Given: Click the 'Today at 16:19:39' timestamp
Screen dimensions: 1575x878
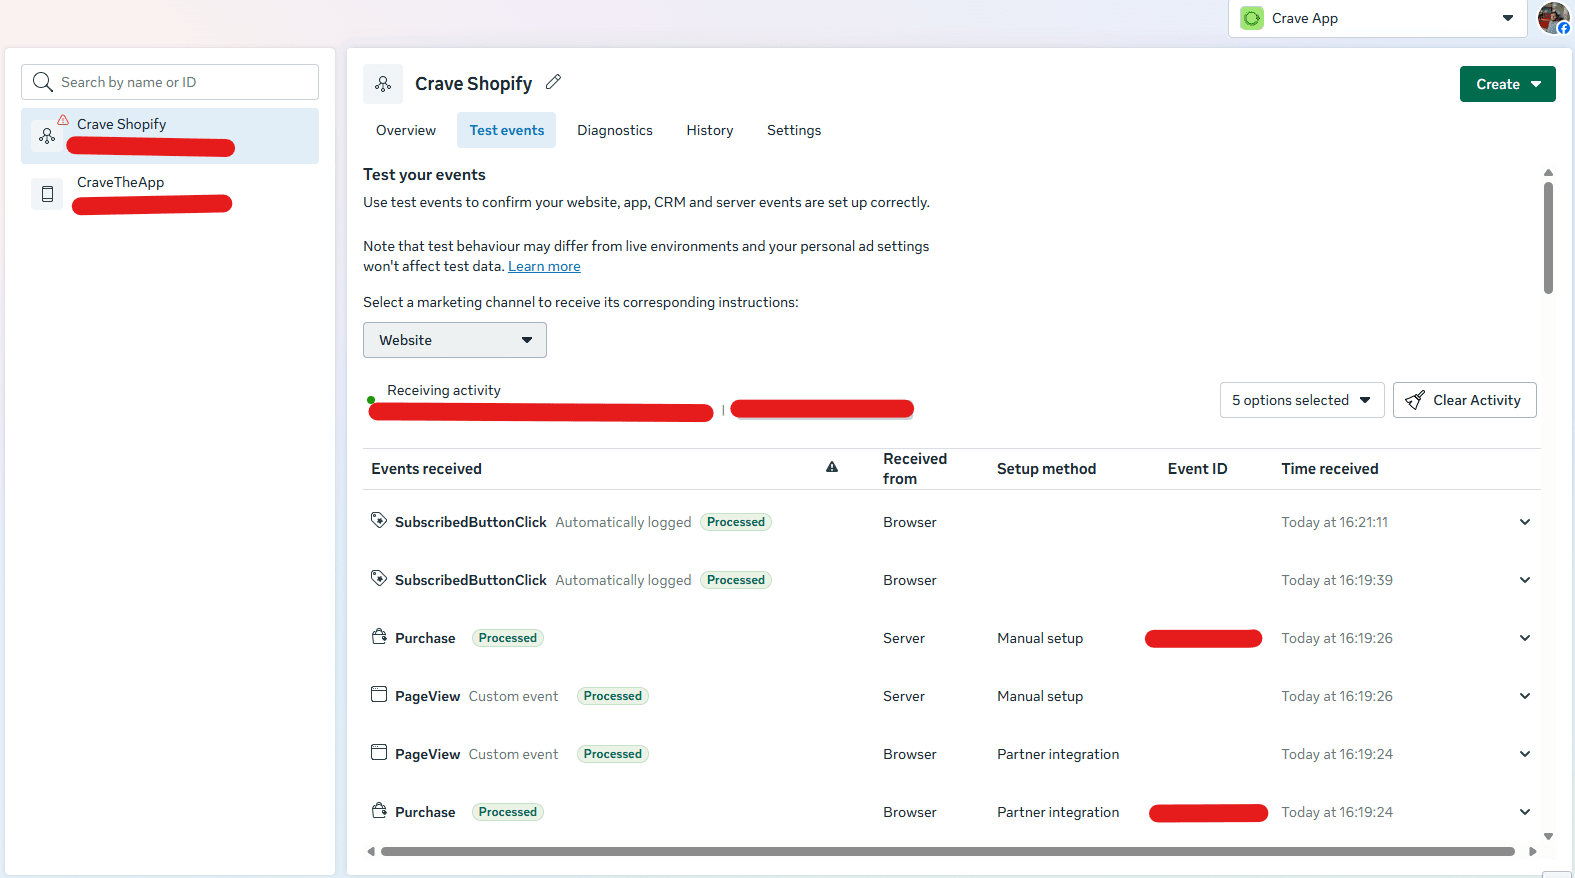Looking at the screenshot, I should [x=1337, y=580].
